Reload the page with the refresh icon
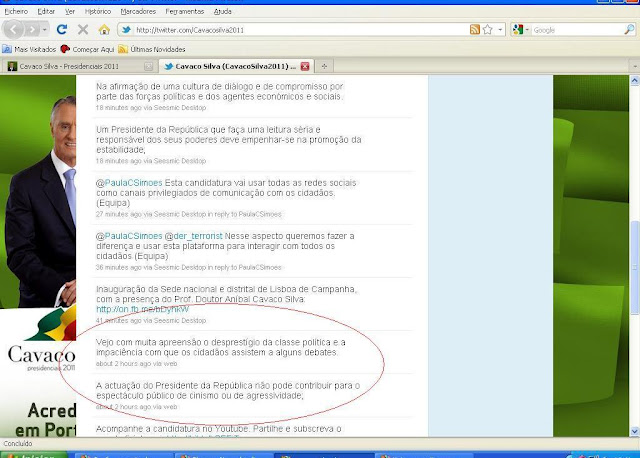The image size is (640, 458). pos(62,29)
